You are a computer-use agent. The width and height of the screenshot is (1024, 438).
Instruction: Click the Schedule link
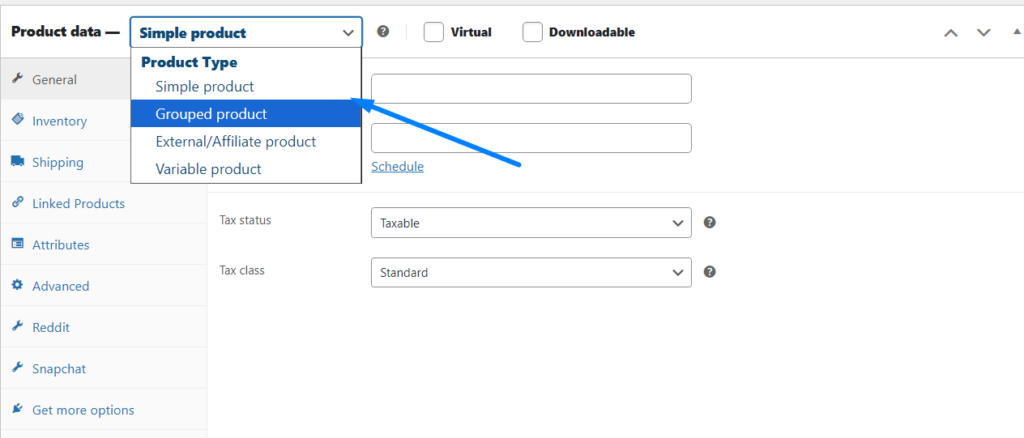397,166
